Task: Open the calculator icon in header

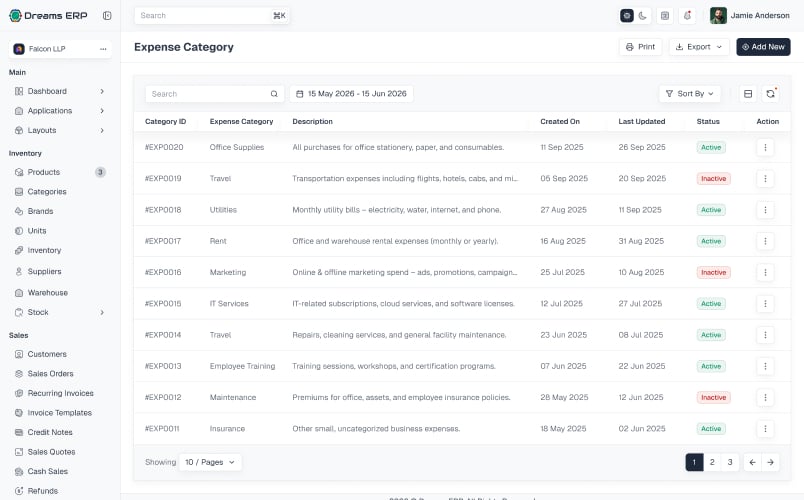Action: click(x=665, y=15)
